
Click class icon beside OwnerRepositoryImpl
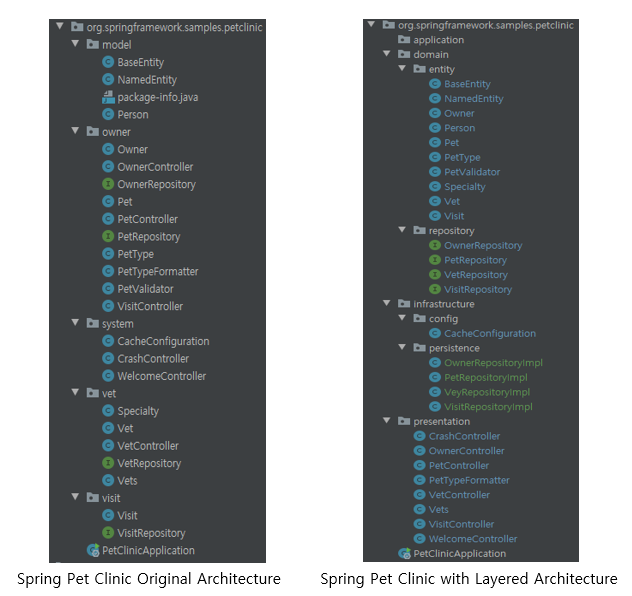pos(434,362)
